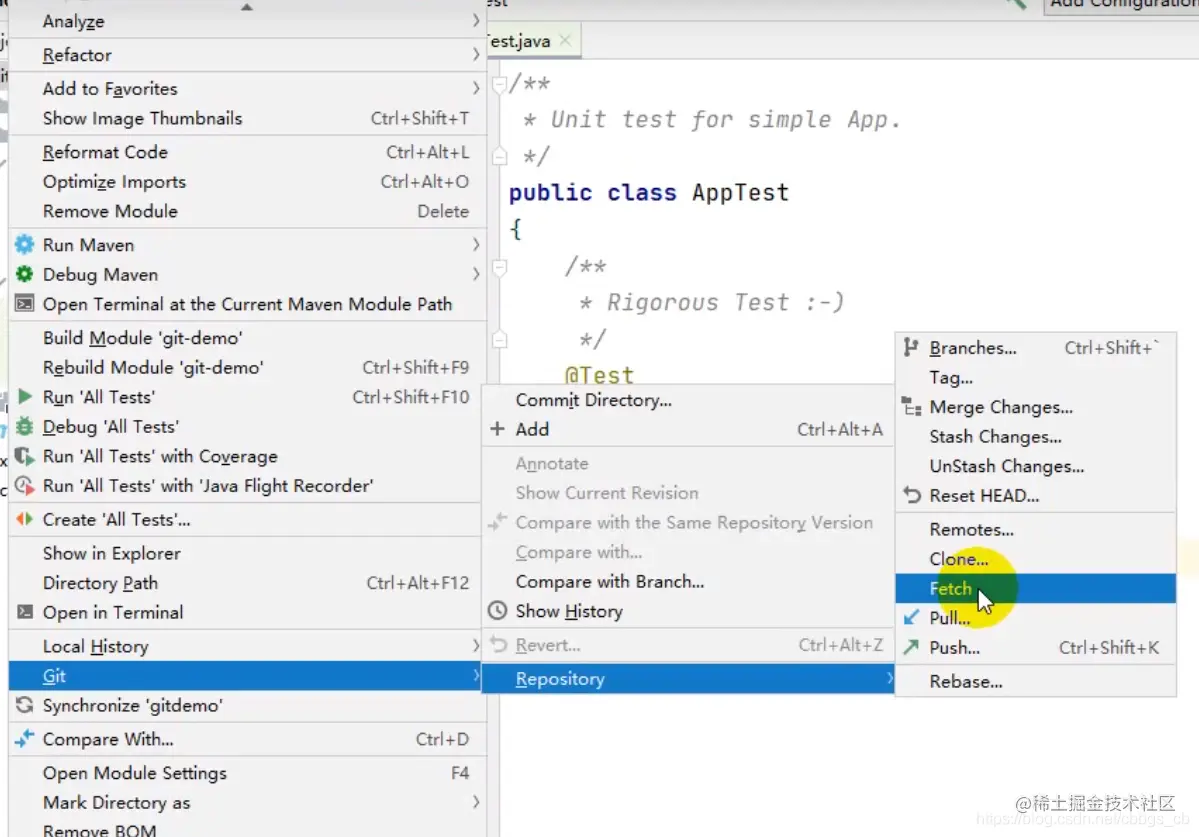
Task: Expand the Add to Favorites submenu
Action: [x=476, y=88]
